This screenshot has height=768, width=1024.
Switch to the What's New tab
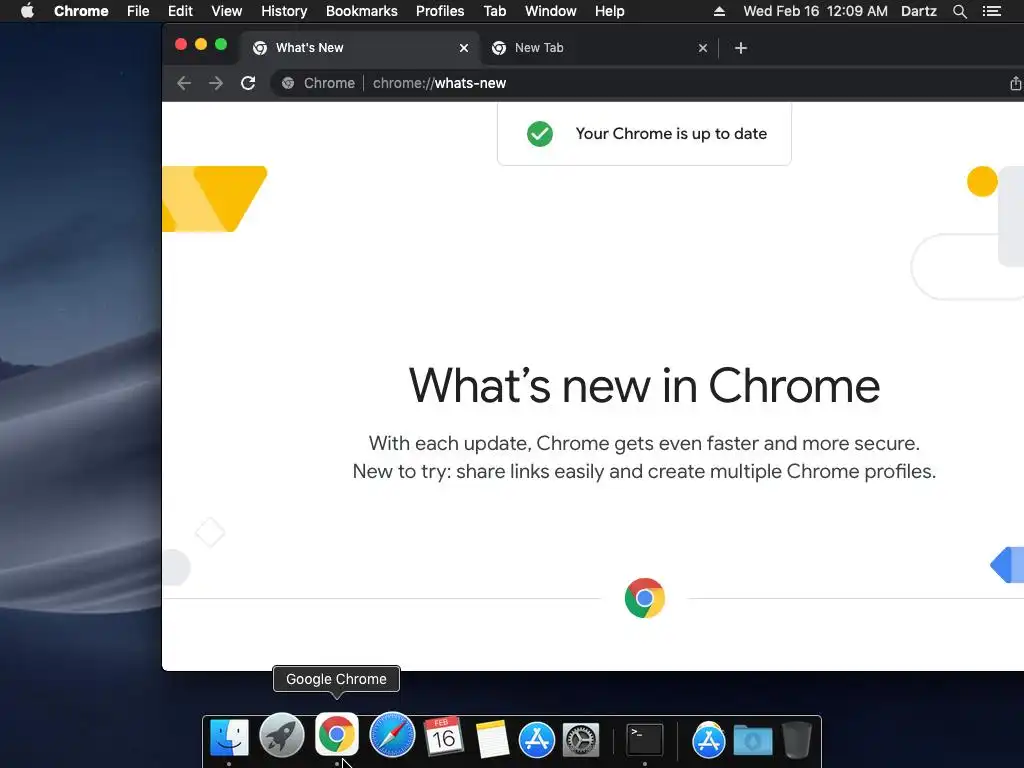(360, 48)
